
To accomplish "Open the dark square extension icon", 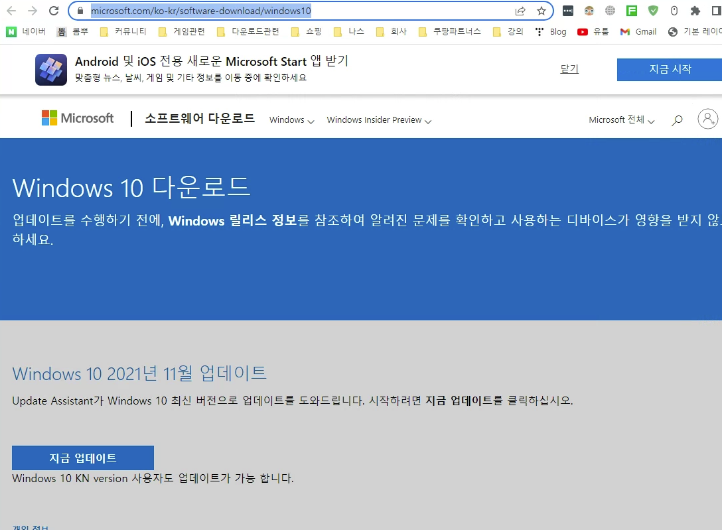I will (568, 11).
